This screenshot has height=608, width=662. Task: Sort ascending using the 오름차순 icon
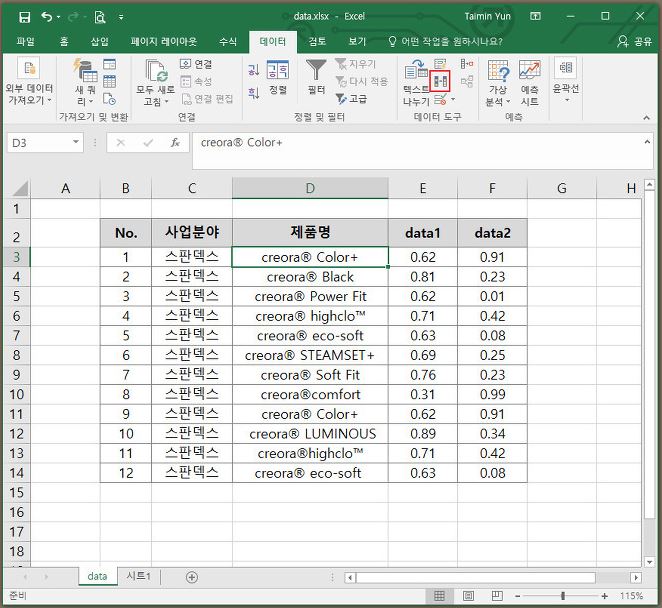pyautogui.click(x=253, y=70)
